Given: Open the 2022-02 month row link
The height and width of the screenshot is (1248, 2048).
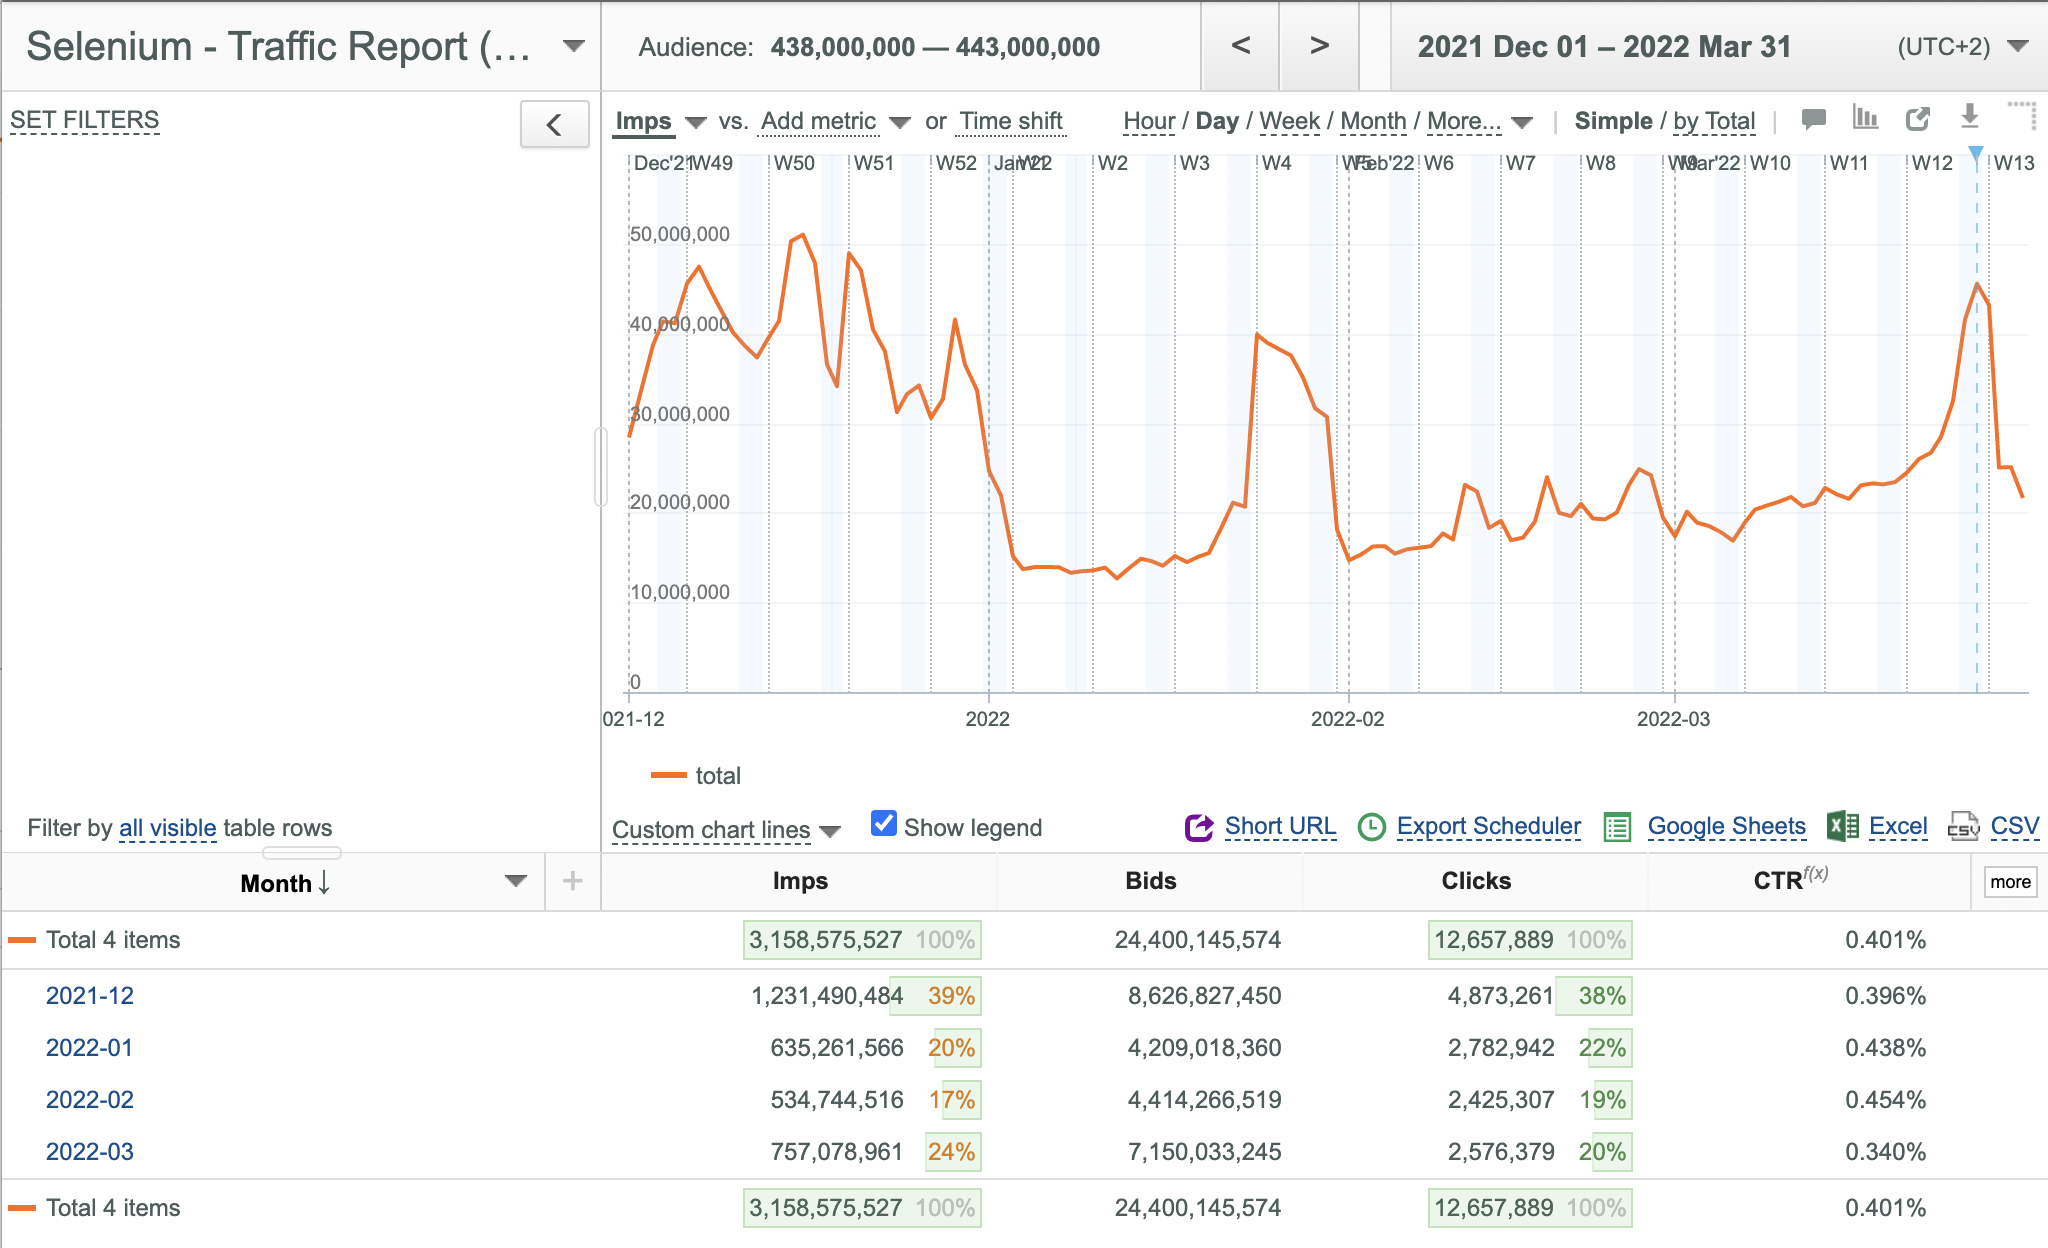Looking at the screenshot, I should pyautogui.click(x=90, y=1100).
